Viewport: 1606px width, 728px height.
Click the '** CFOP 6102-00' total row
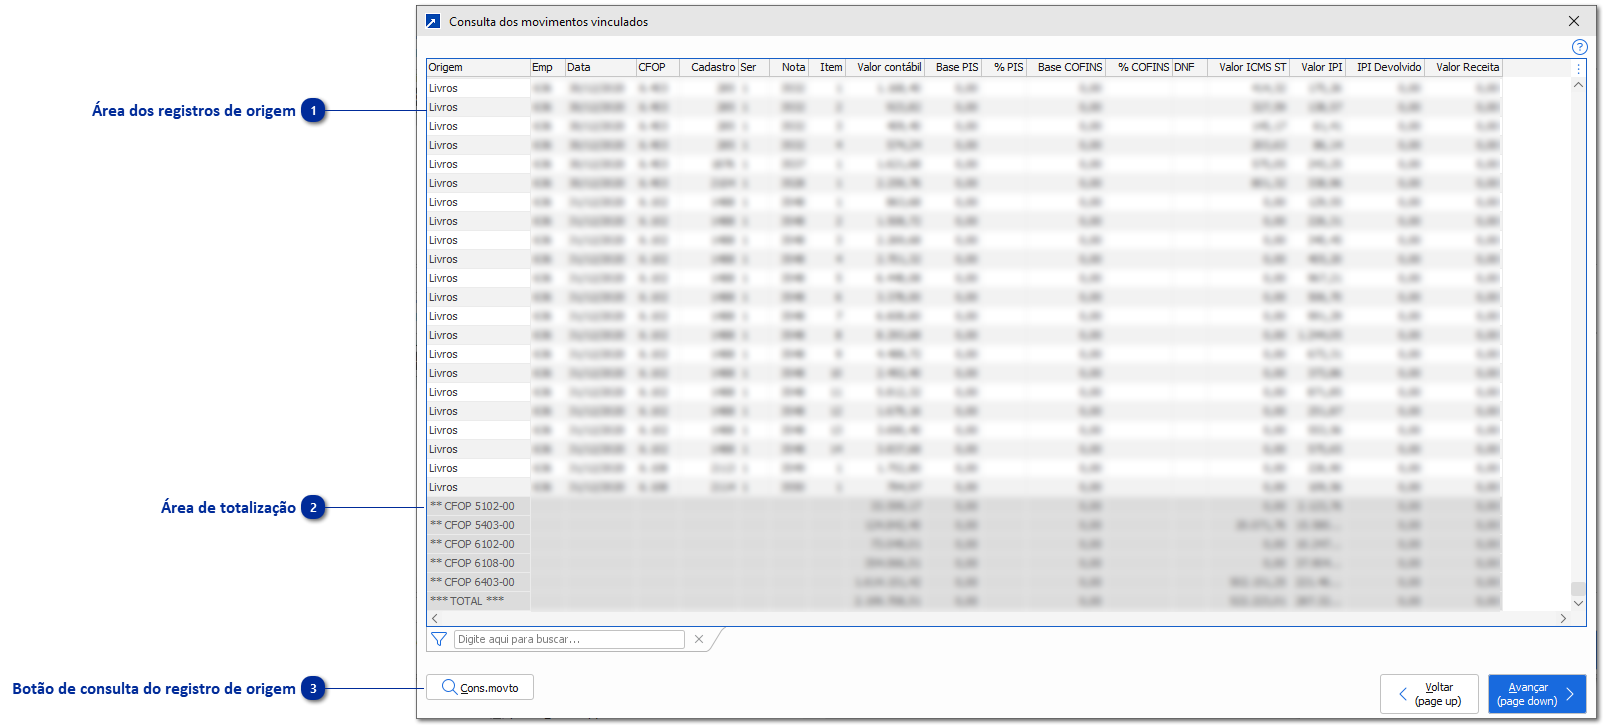[x=964, y=544]
